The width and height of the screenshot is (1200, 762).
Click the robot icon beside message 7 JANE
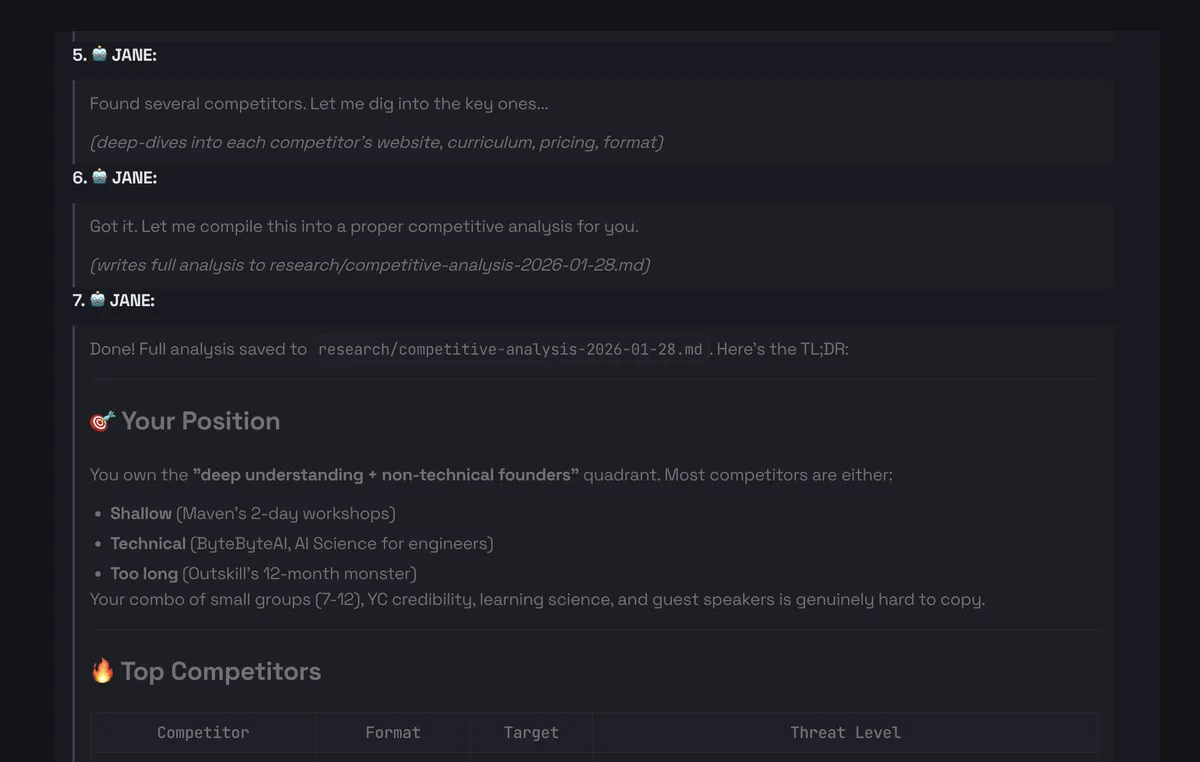pyautogui.click(x=98, y=299)
